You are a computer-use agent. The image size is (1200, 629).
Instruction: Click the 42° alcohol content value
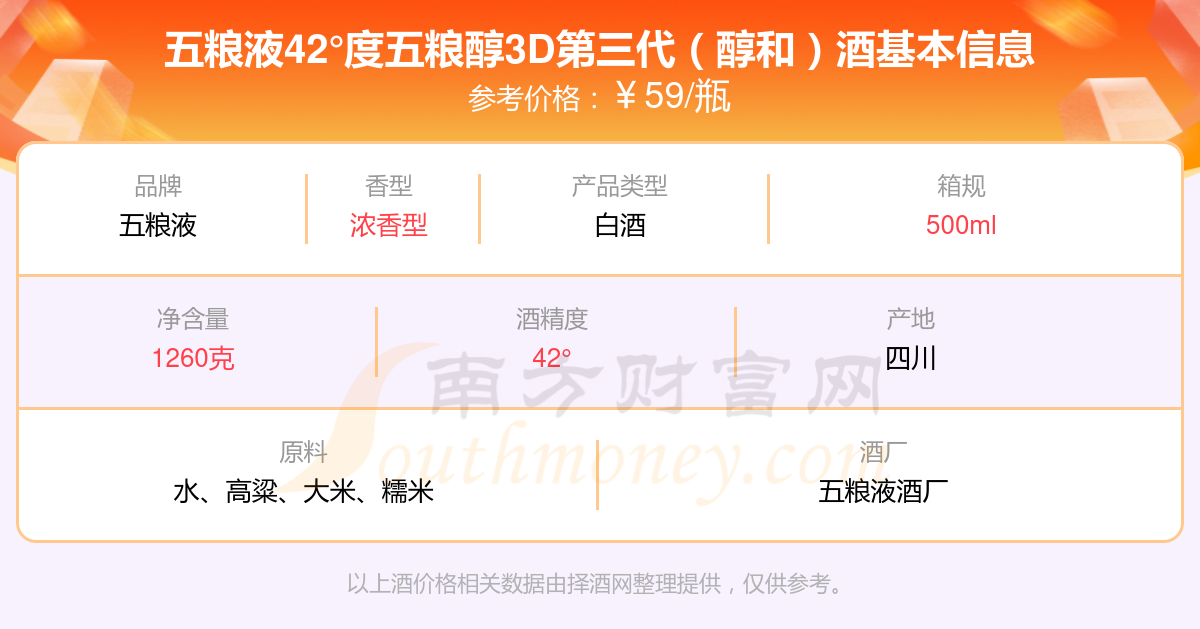pyautogui.click(x=552, y=358)
